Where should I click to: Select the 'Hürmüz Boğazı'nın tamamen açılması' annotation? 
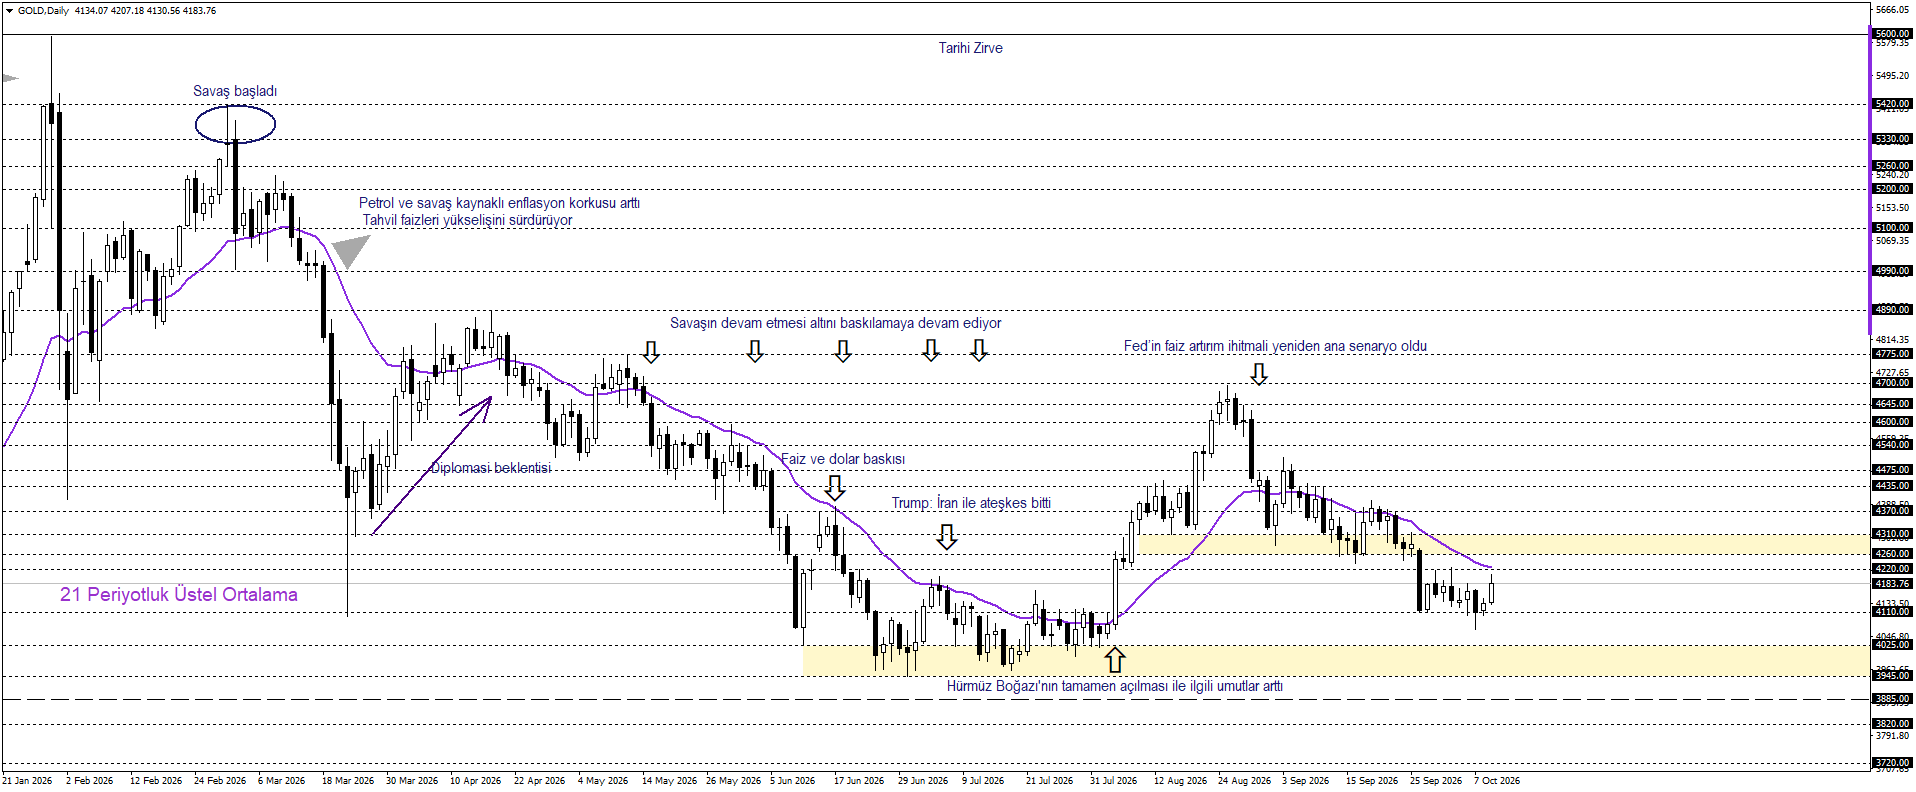(x=1115, y=686)
